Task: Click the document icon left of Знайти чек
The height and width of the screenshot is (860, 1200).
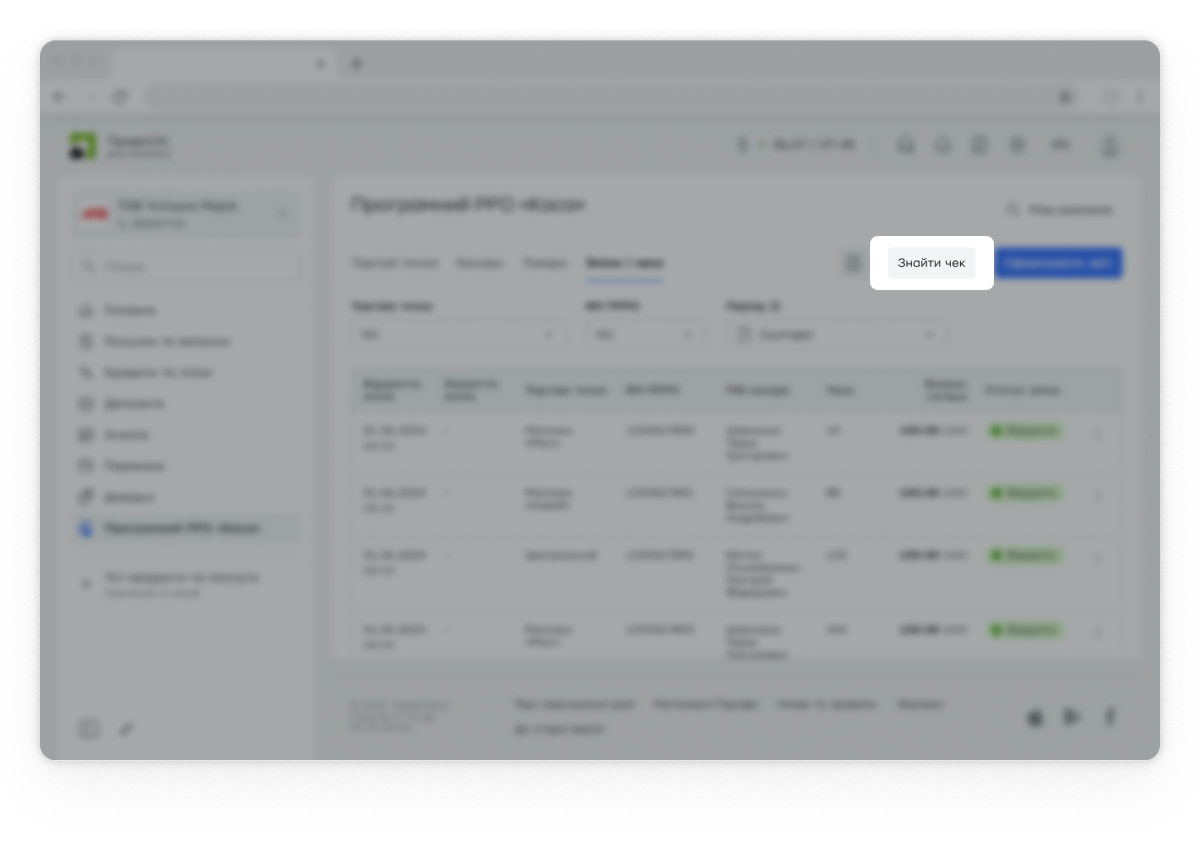Action: [x=852, y=263]
